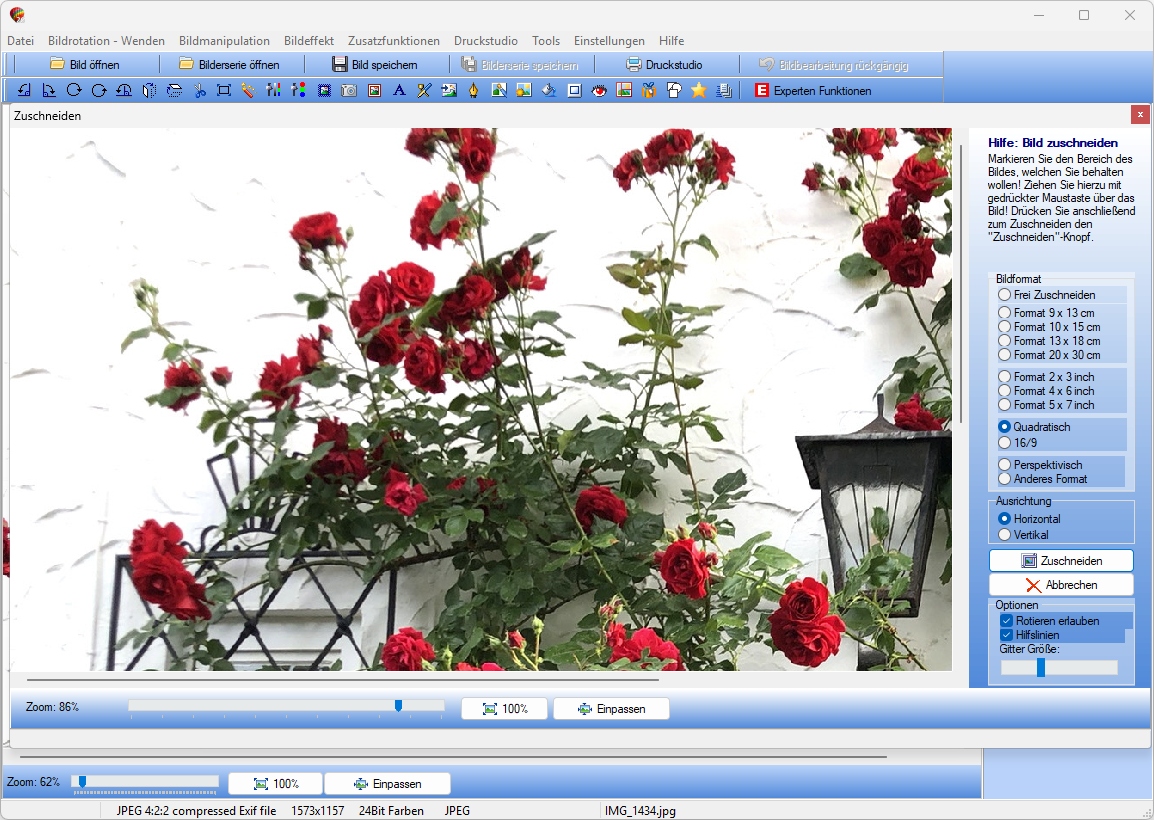Open Experten Funktionen in the toolbar

tap(813, 91)
